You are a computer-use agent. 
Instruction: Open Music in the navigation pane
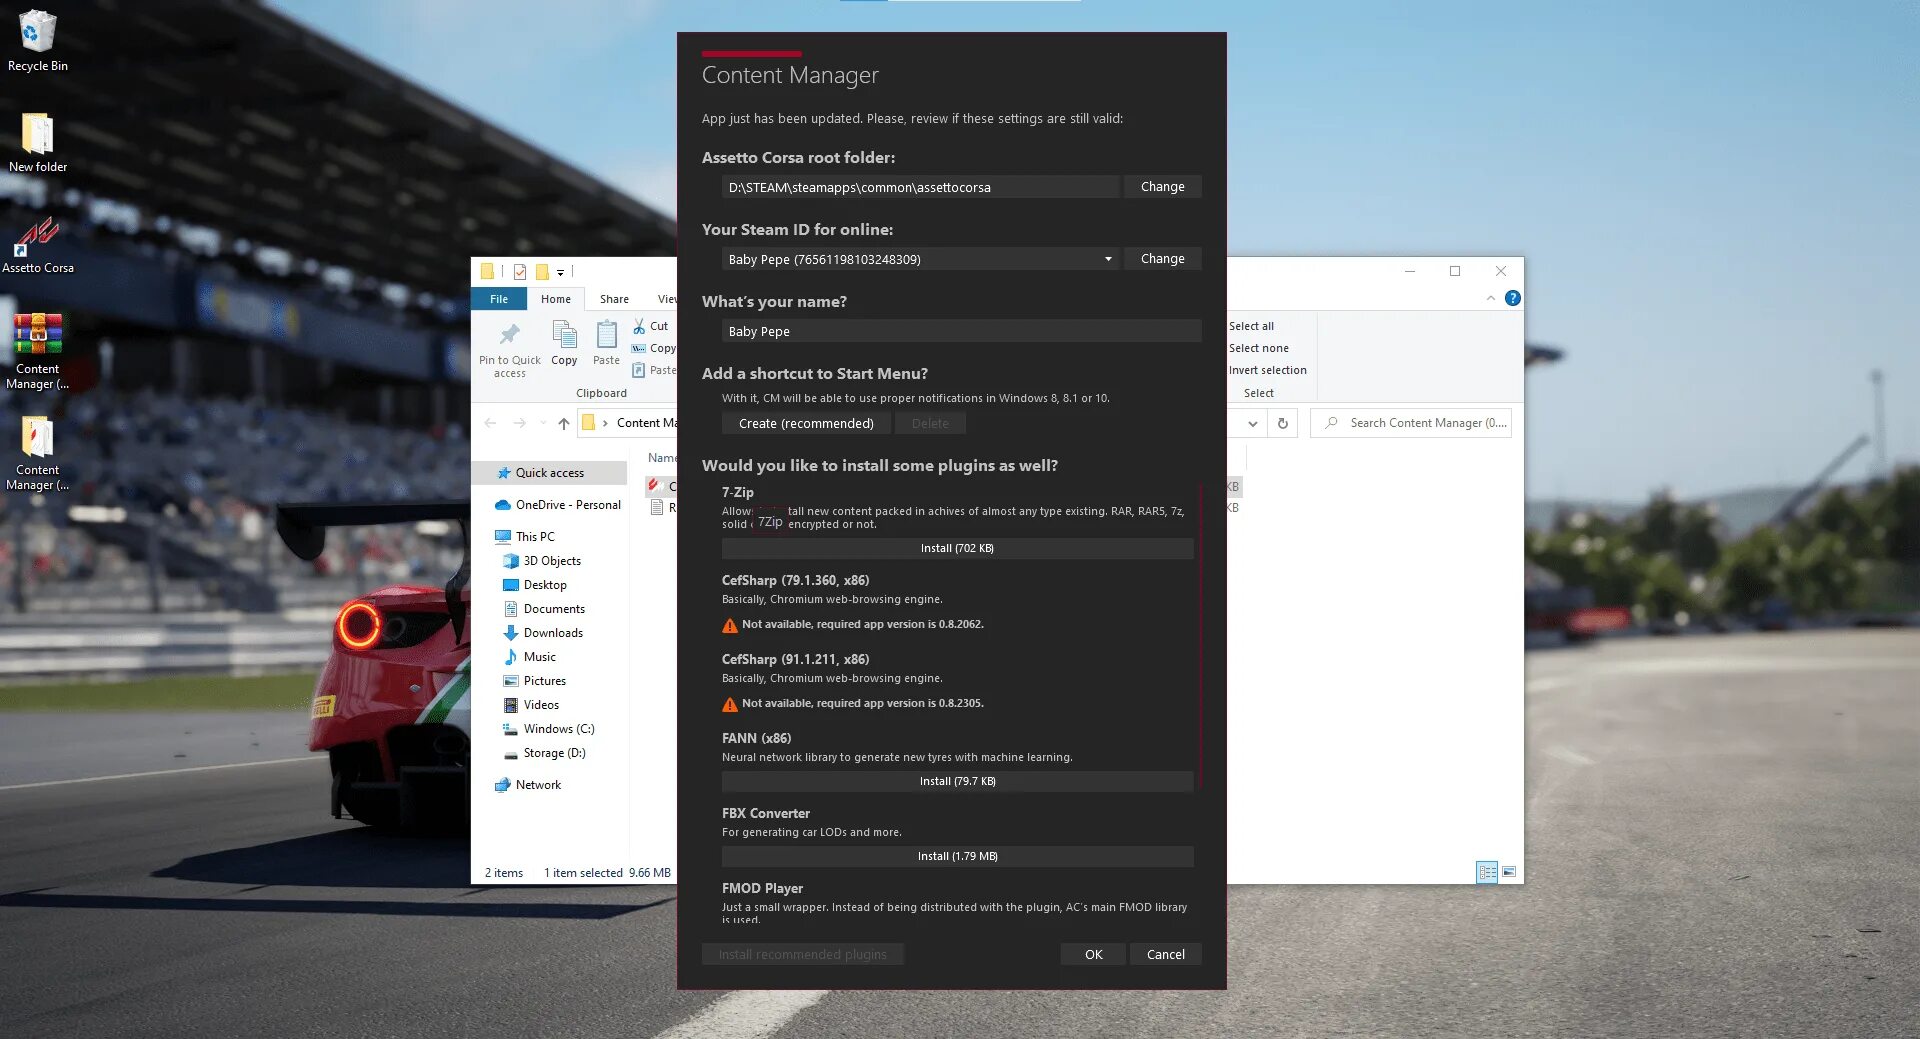coord(530,657)
